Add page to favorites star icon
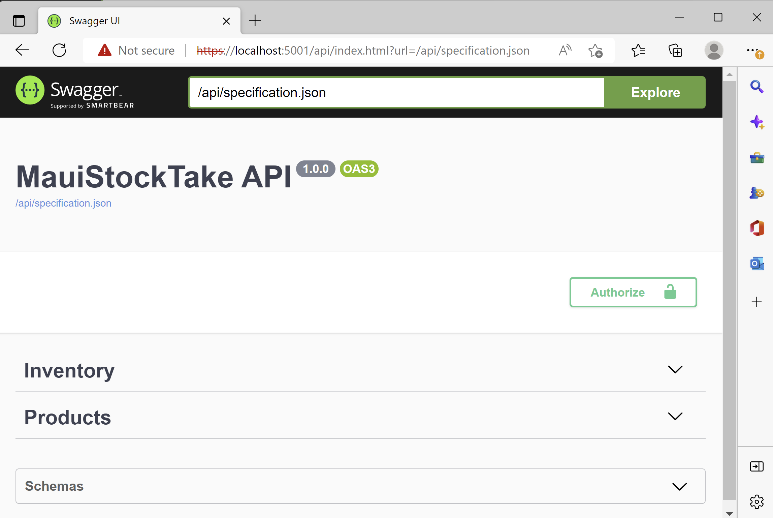The height and width of the screenshot is (518, 773). click(x=596, y=50)
